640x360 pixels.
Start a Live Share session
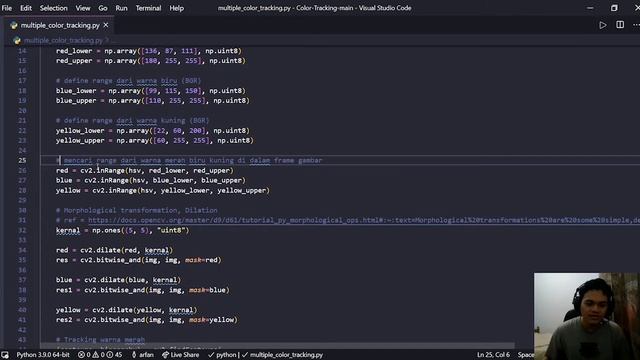[180, 355]
